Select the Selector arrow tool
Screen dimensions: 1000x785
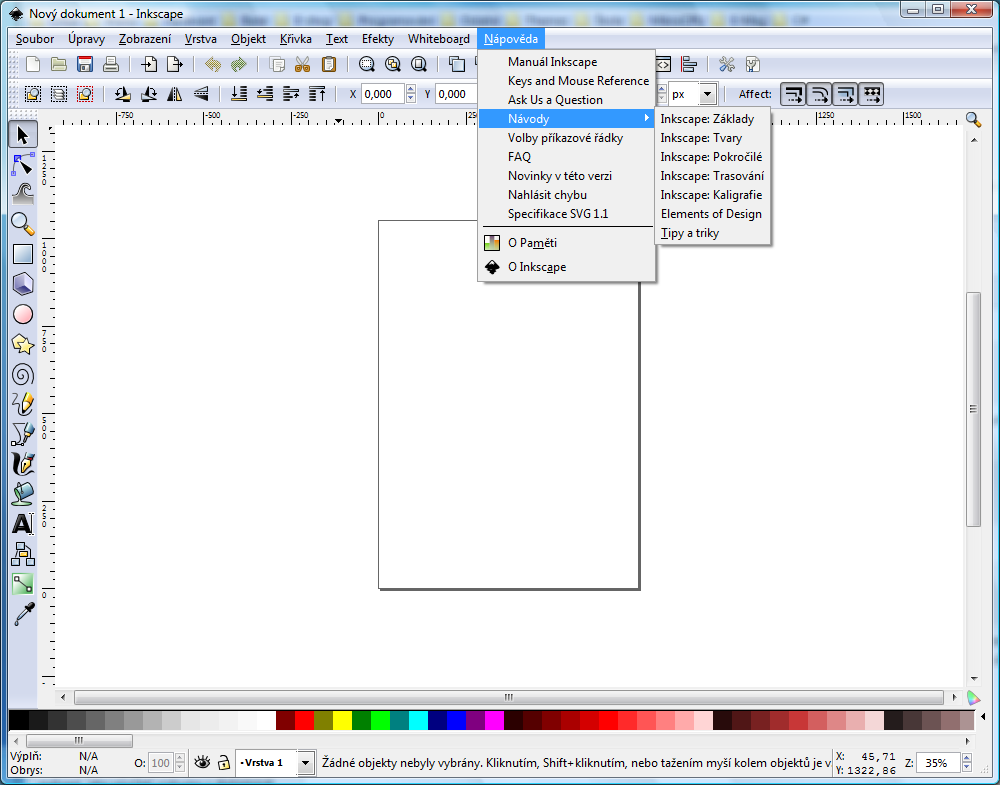click(23, 135)
